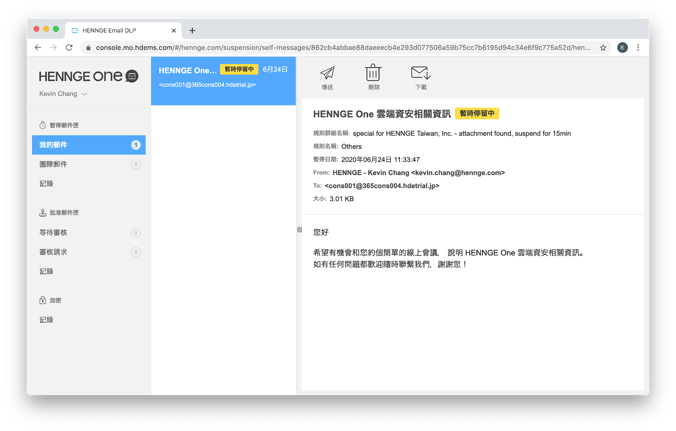Viewport: 676px width, 431px height.
Task: Open the Chrome three-dot menu
Action: click(638, 47)
